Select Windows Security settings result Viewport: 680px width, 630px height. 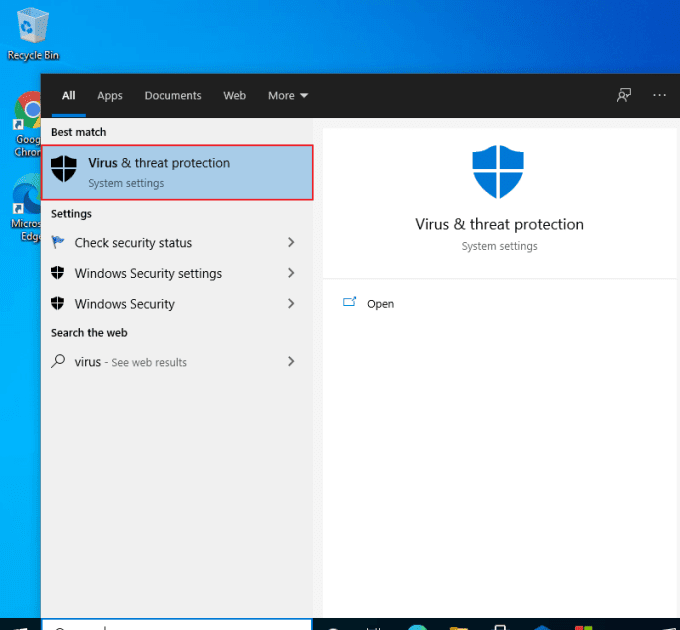177,273
